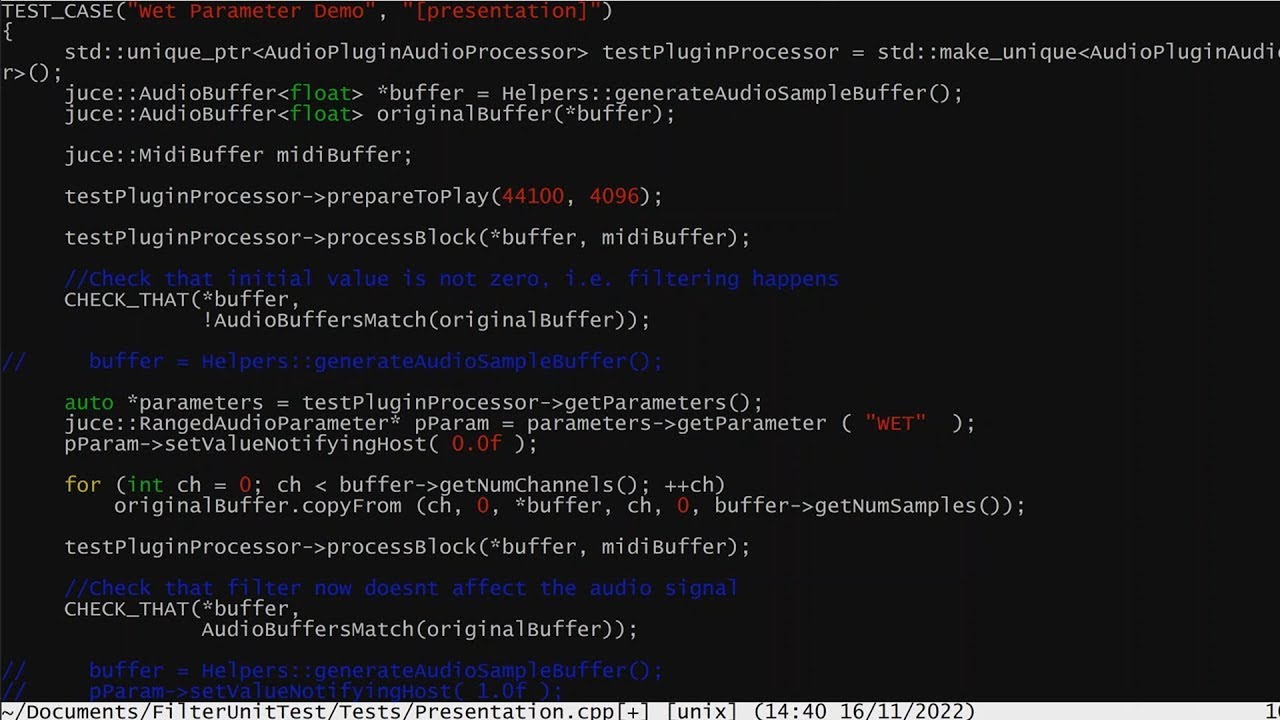Viewport: 1280px width, 720px height.
Task: Click getParameter call before "WET"
Action: [752, 423]
